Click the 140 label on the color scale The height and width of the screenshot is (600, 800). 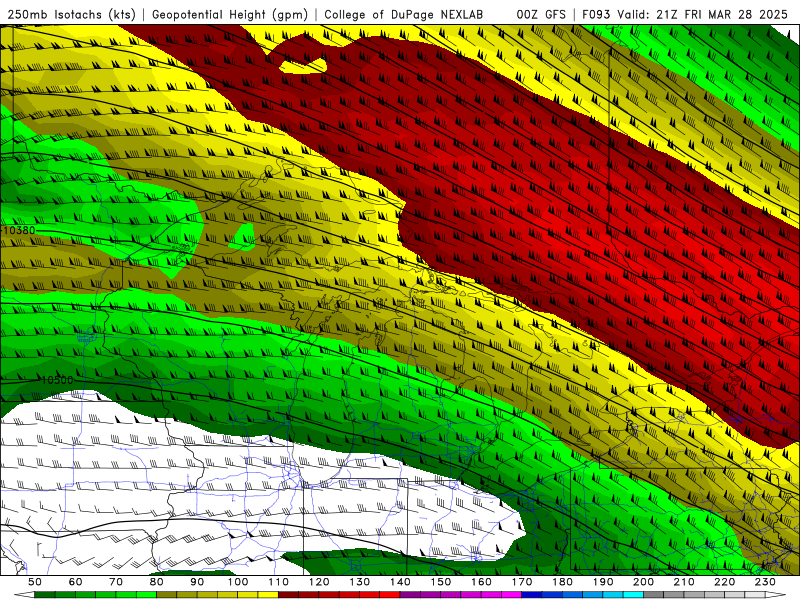(x=400, y=582)
